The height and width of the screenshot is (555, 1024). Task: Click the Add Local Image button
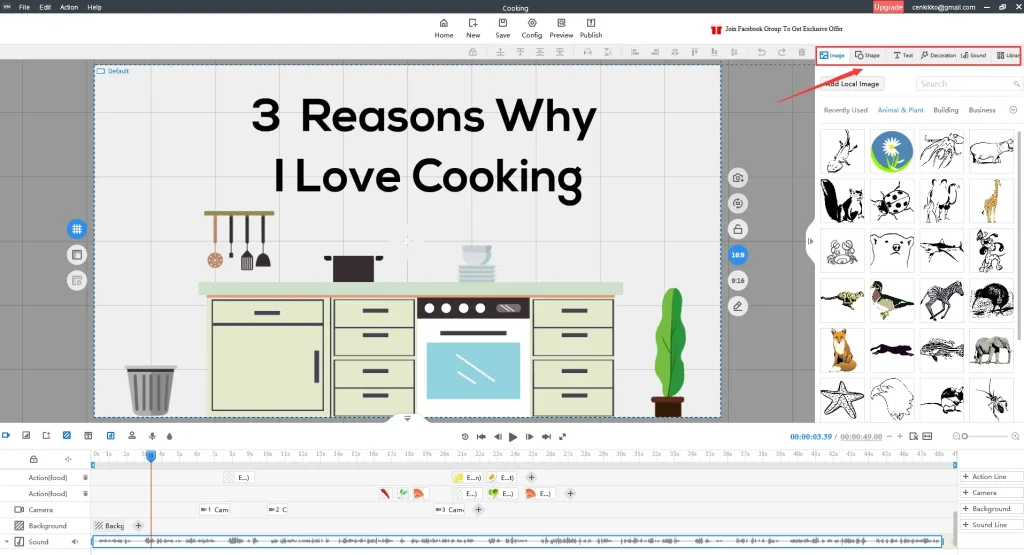point(852,84)
